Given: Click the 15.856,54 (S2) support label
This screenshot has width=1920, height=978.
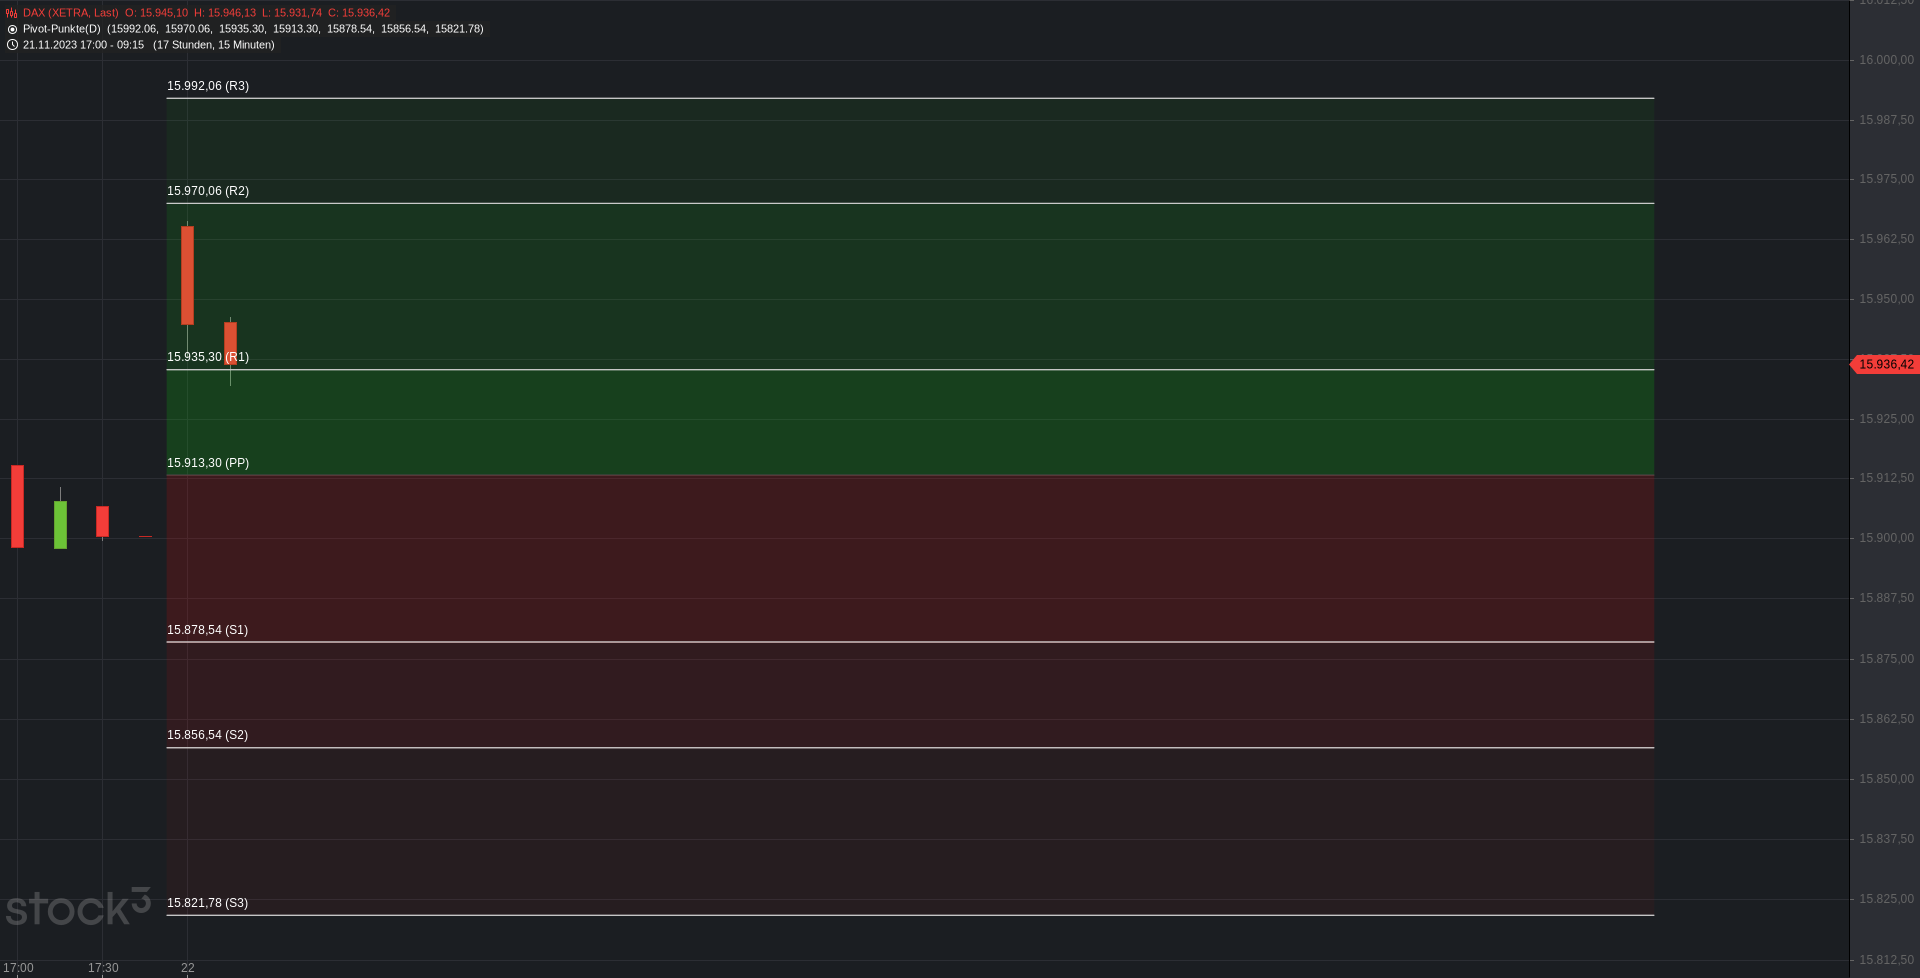Looking at the screenshot, I should [207, 735].
